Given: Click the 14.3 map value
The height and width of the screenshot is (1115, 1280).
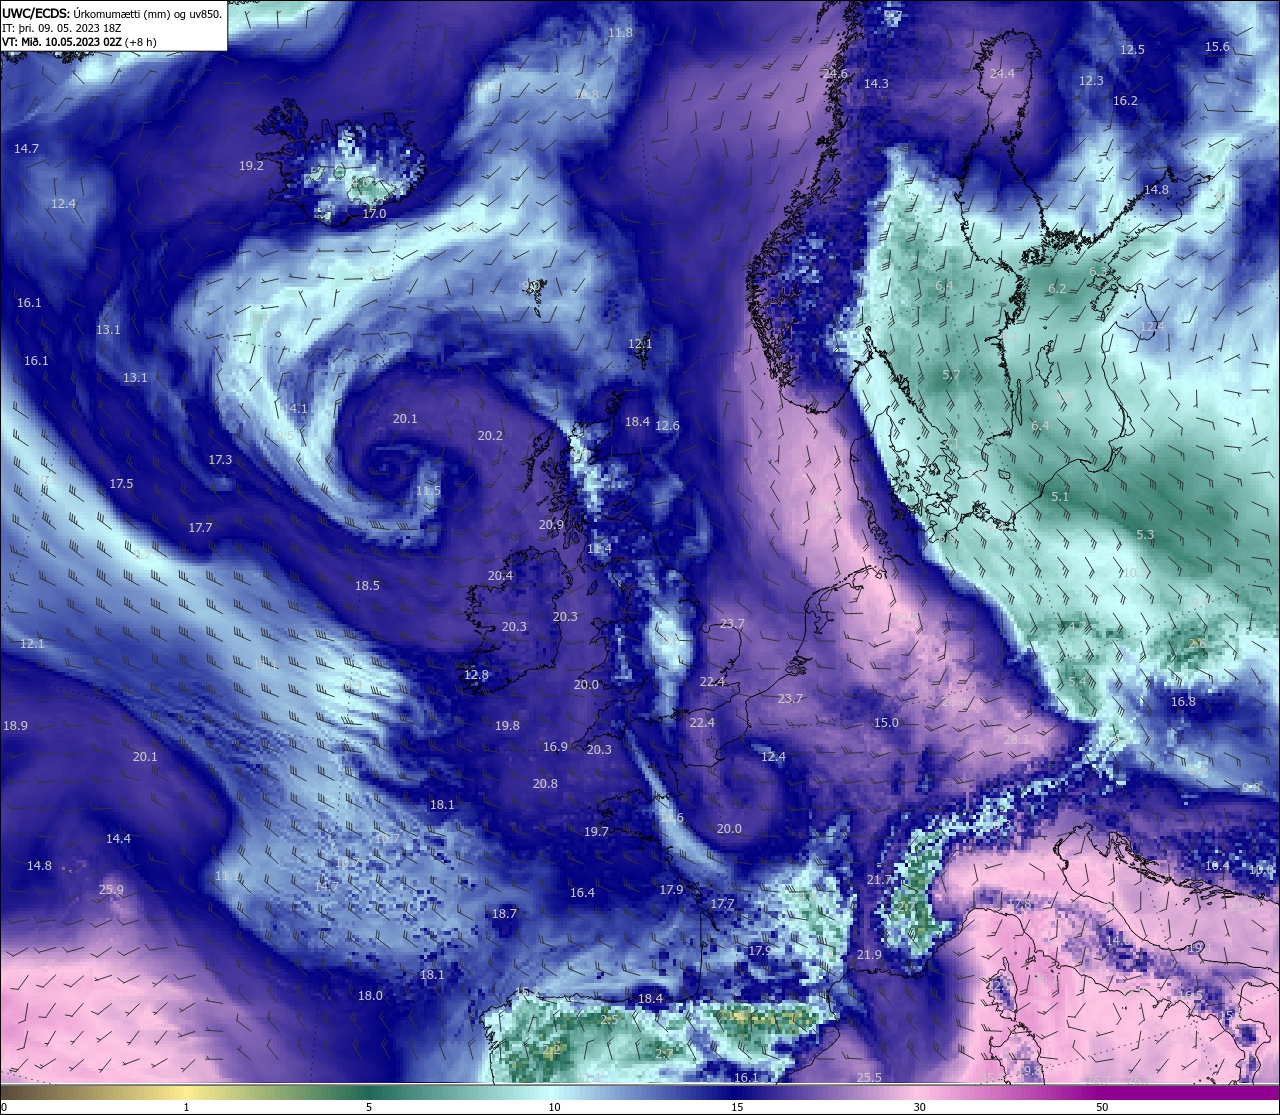Looking at the screenshot, I should click(876, 84).
